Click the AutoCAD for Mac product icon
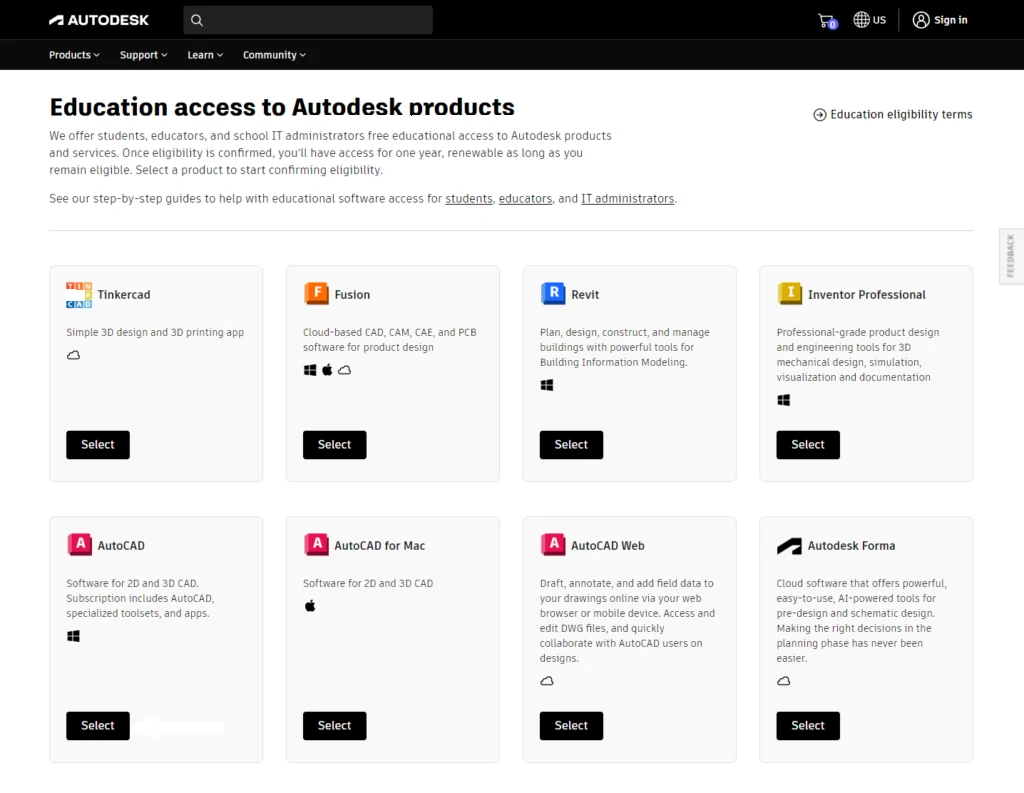This screenshot has height=793, width=1024. [316, 544]
